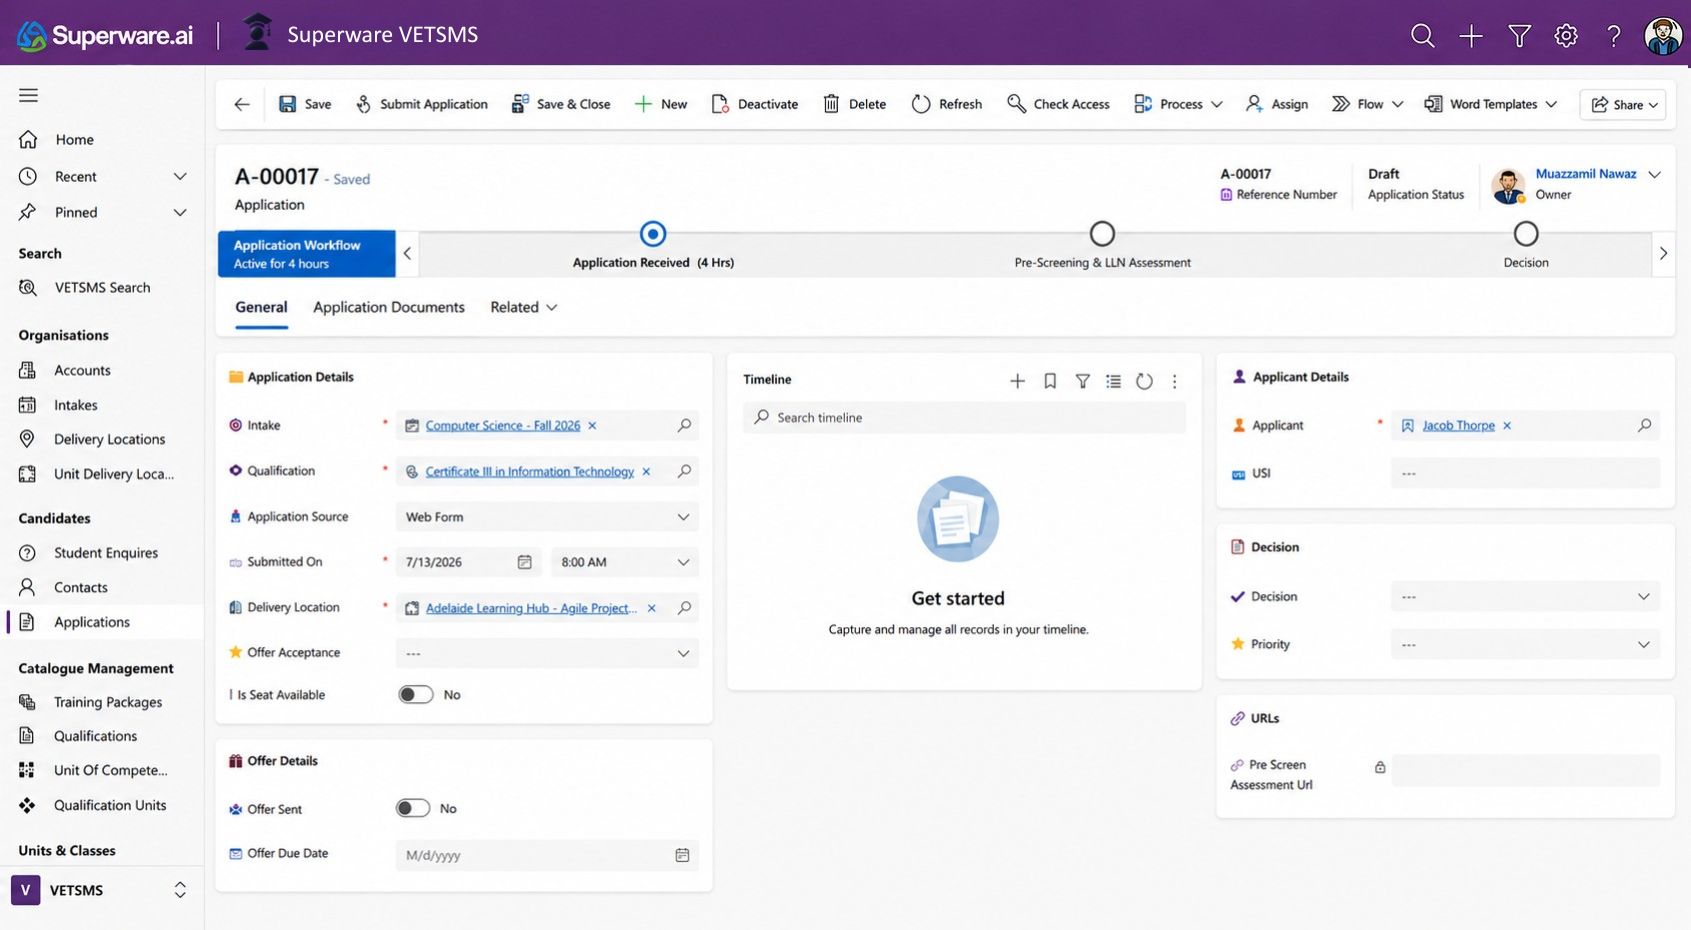Filter the timeline records
1691x930 pixels.
(1082, 381)
